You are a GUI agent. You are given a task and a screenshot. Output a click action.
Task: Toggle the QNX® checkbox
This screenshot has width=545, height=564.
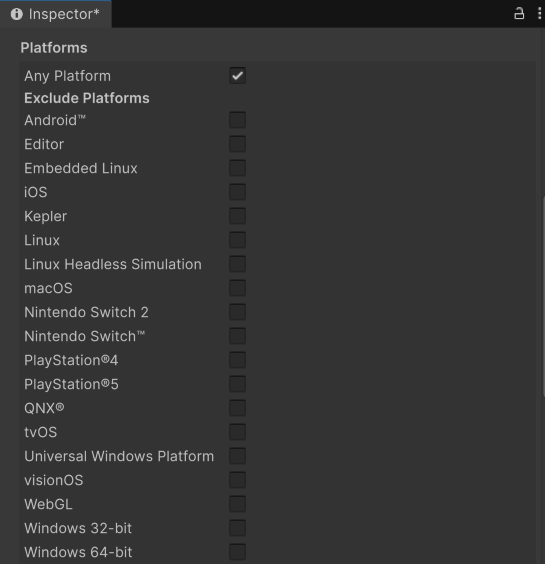237,408
